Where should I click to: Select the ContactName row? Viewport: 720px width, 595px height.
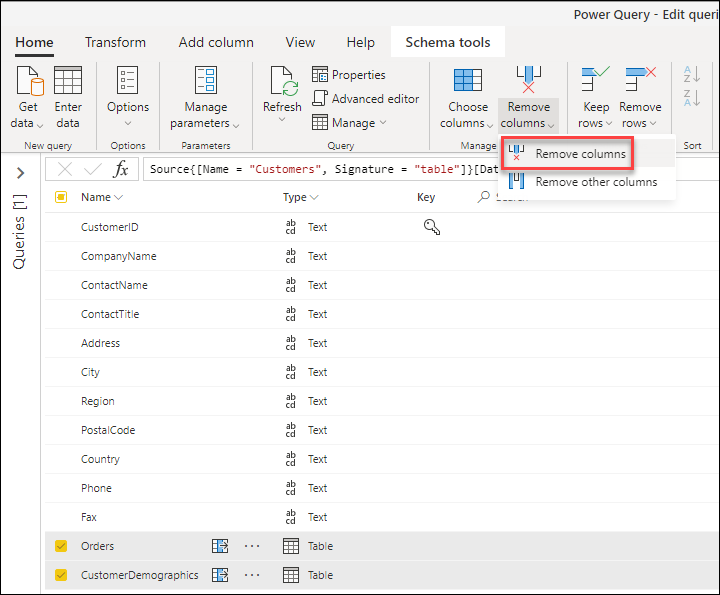(382, 285)
